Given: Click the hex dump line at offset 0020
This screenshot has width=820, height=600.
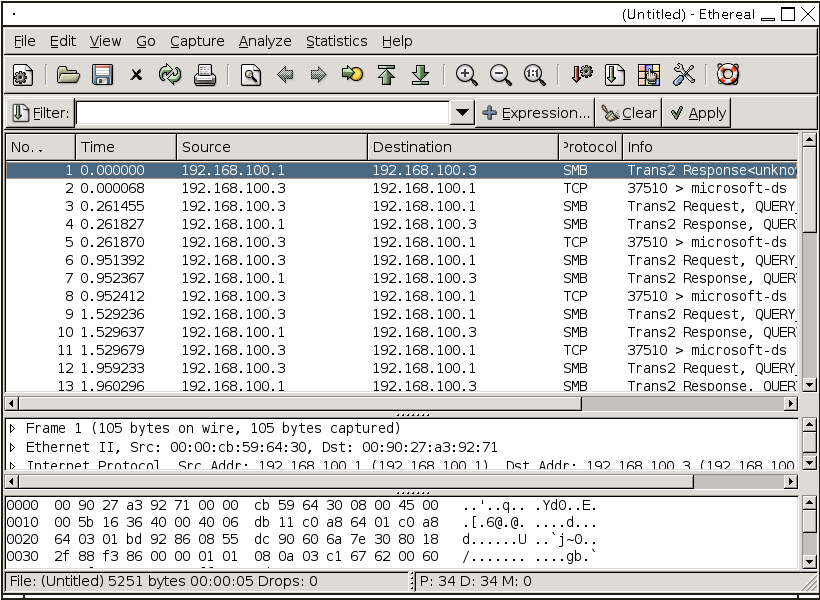Looking at the screenshot, I should 302,539.
